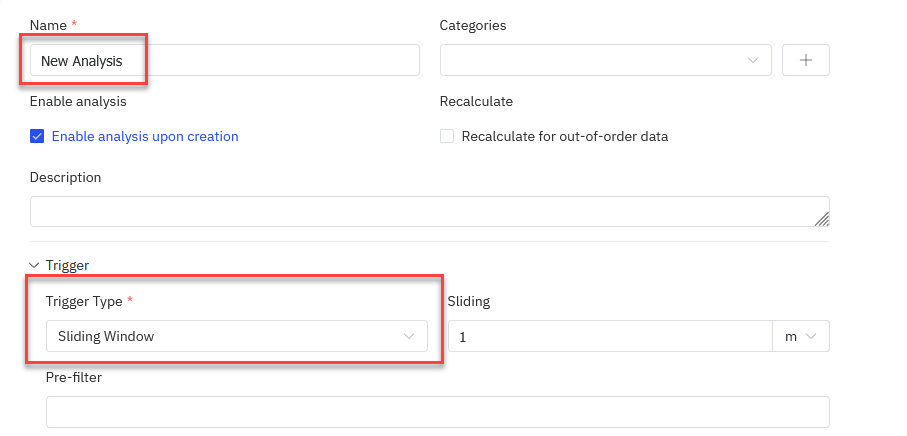This screenshot has height=436, width=907.
Task: Click the 'Pre-filter' field label
Action: pos(74,377)
